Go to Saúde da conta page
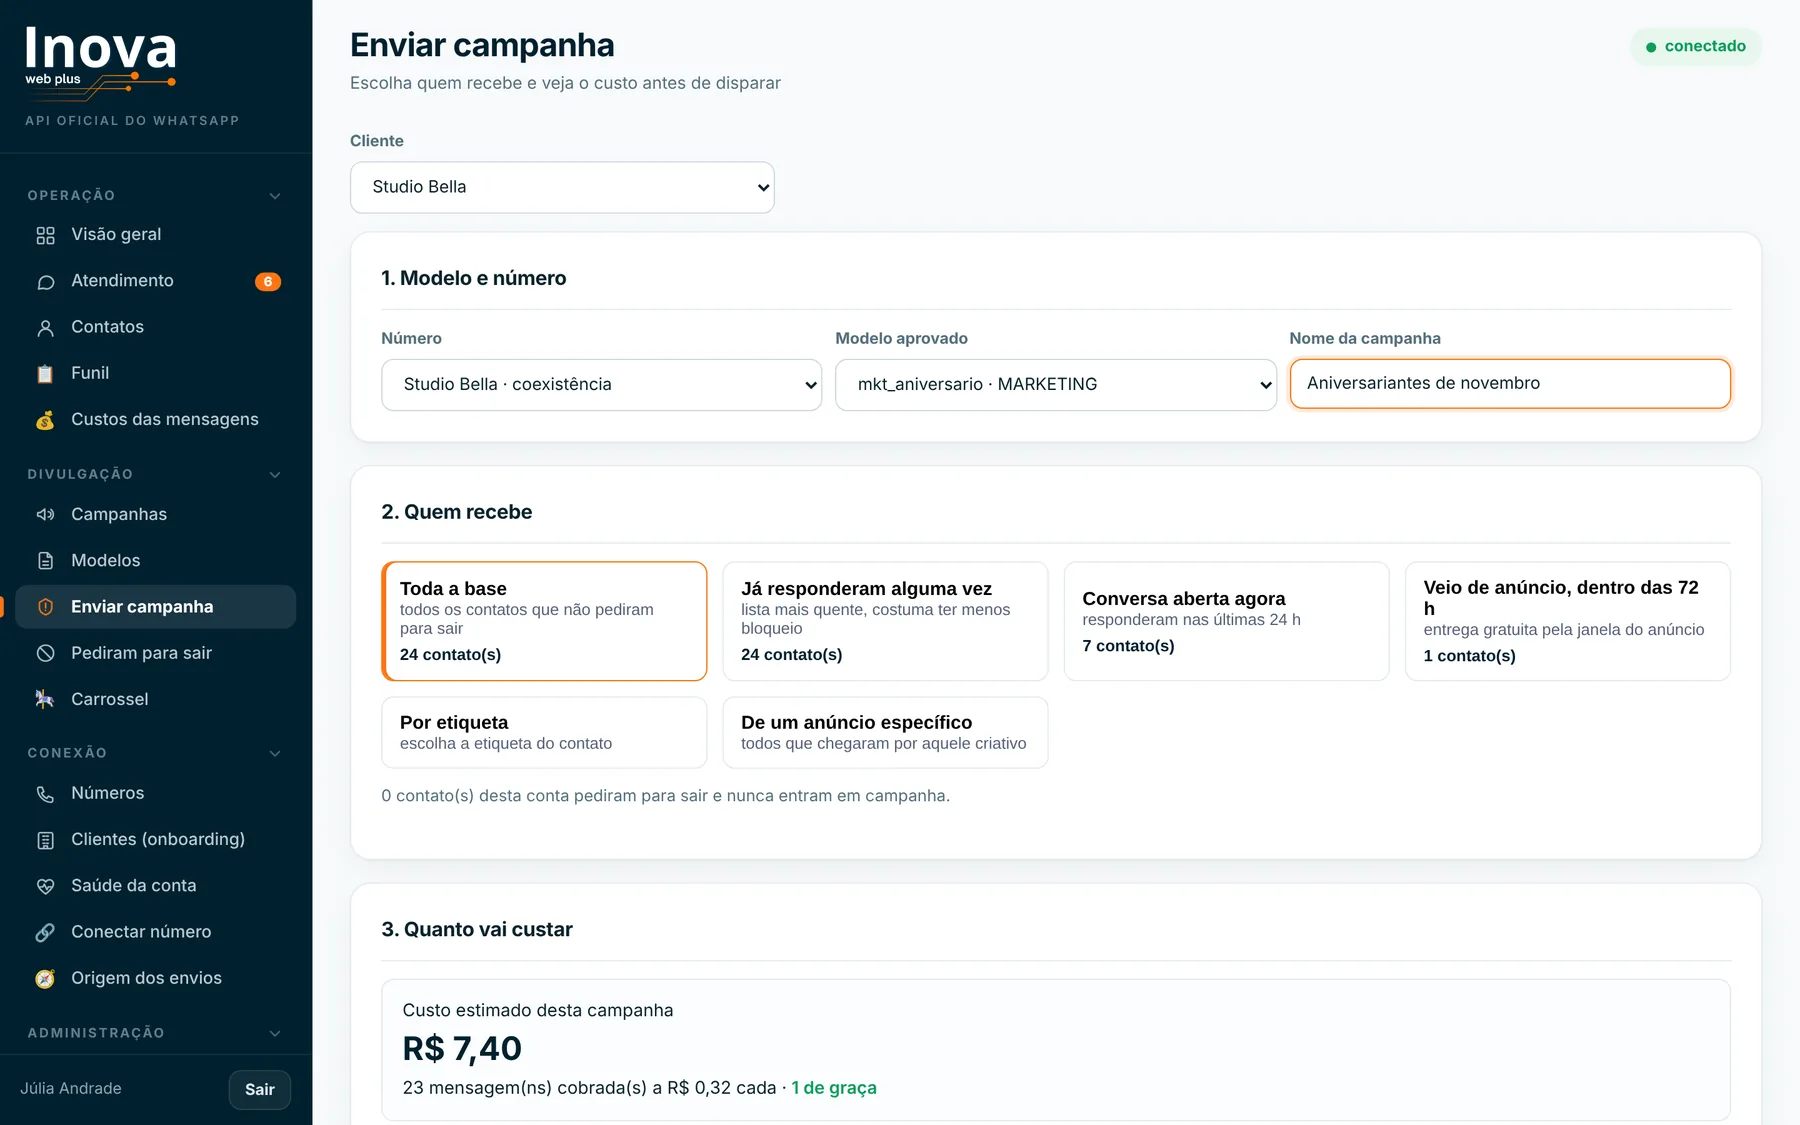 [155, 886]
